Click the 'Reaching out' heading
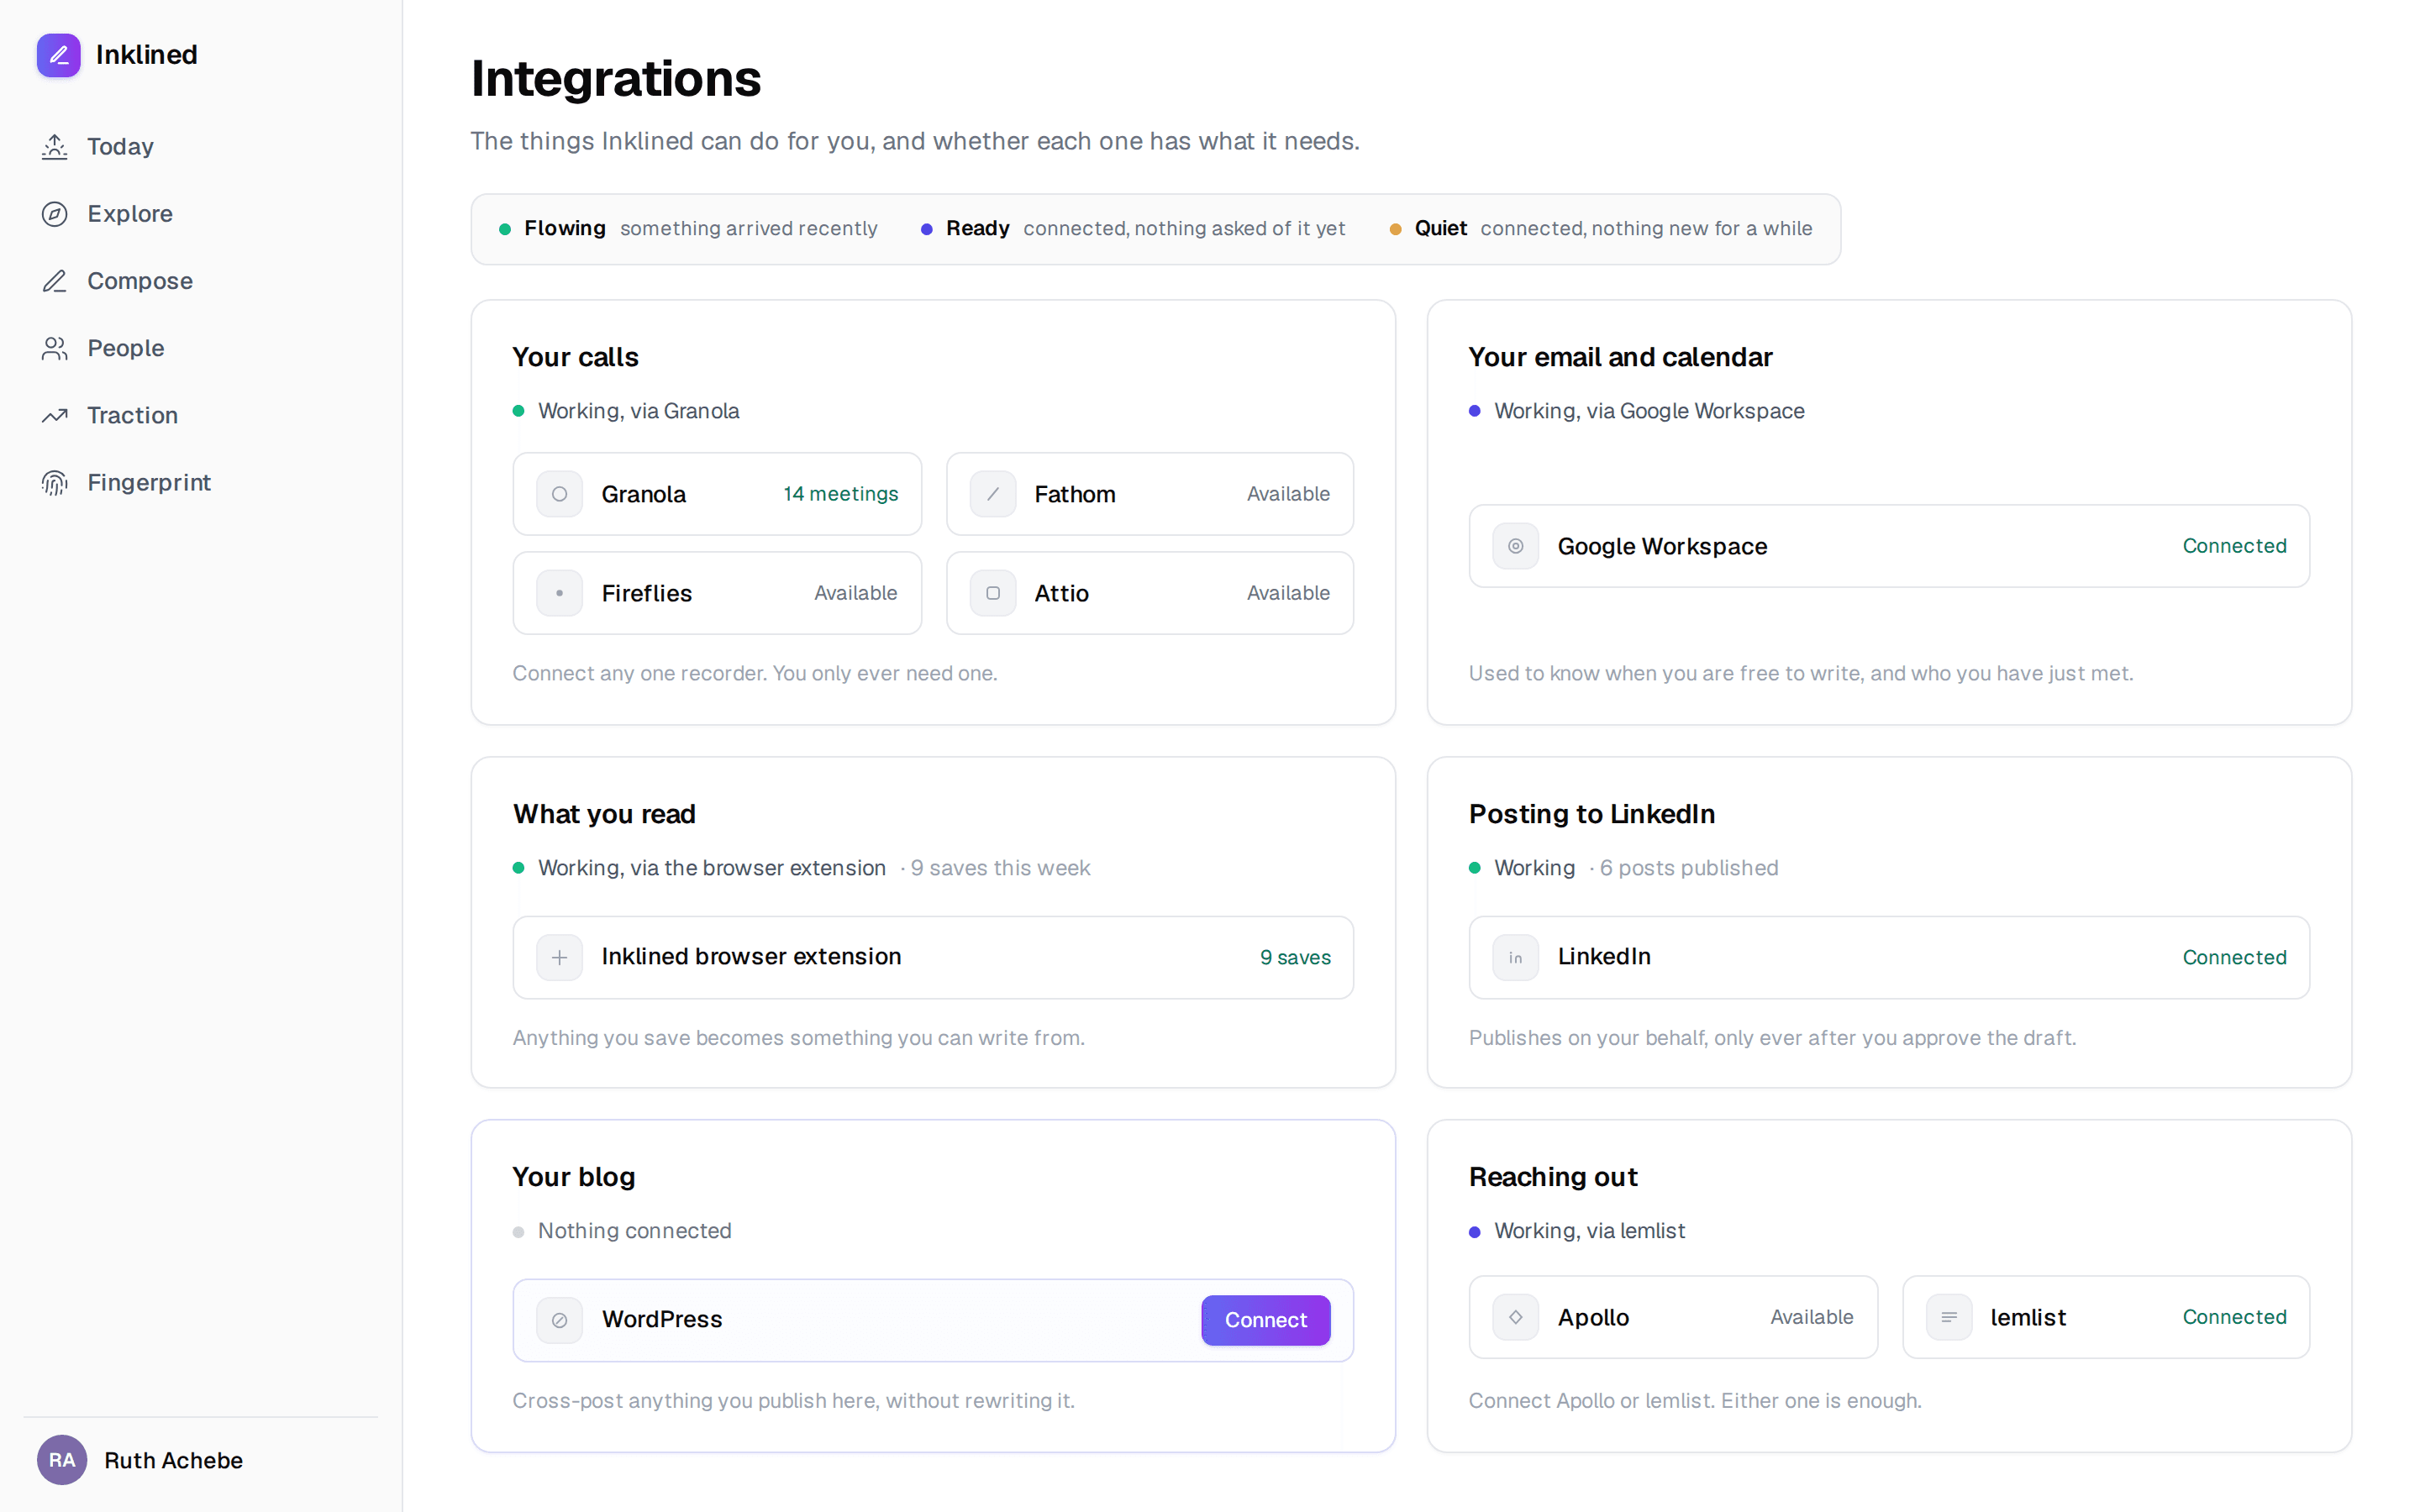 tap(1553, 1177)
